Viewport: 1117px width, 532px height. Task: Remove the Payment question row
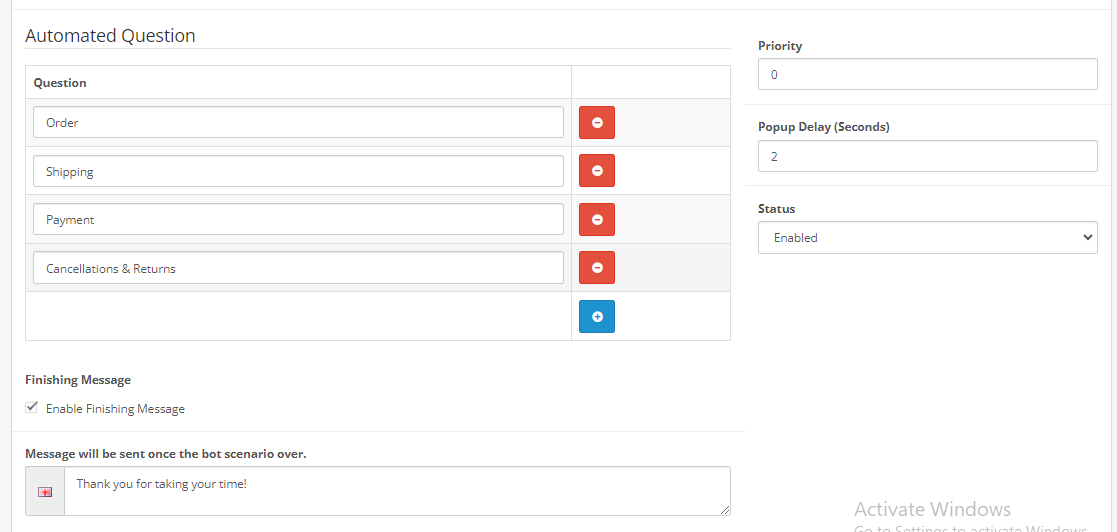(x=597, y=219)
